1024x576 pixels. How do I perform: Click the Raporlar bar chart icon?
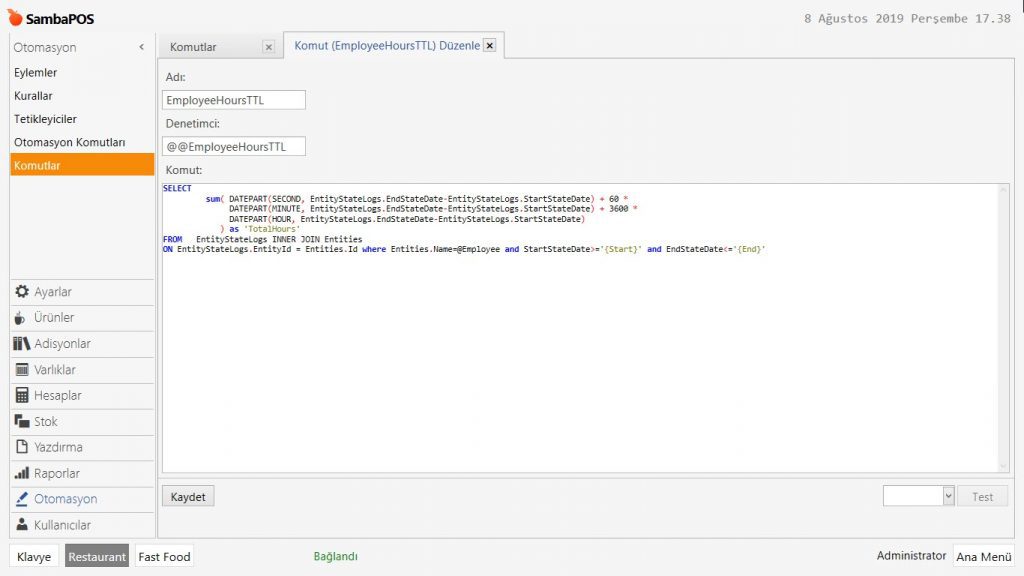(22, 474)
